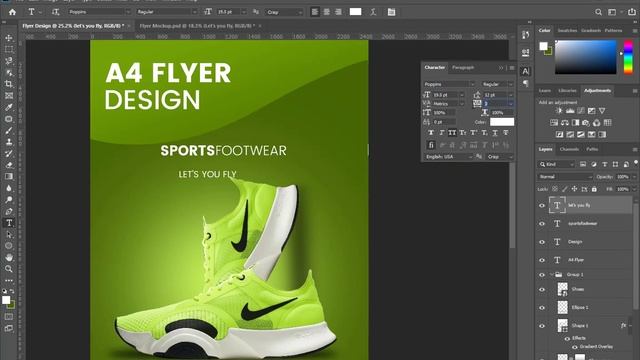This screenshot has width=640, height=360.
Task: Click left align text in options bar
Action: pyautogui.click(x=315, y=12)
